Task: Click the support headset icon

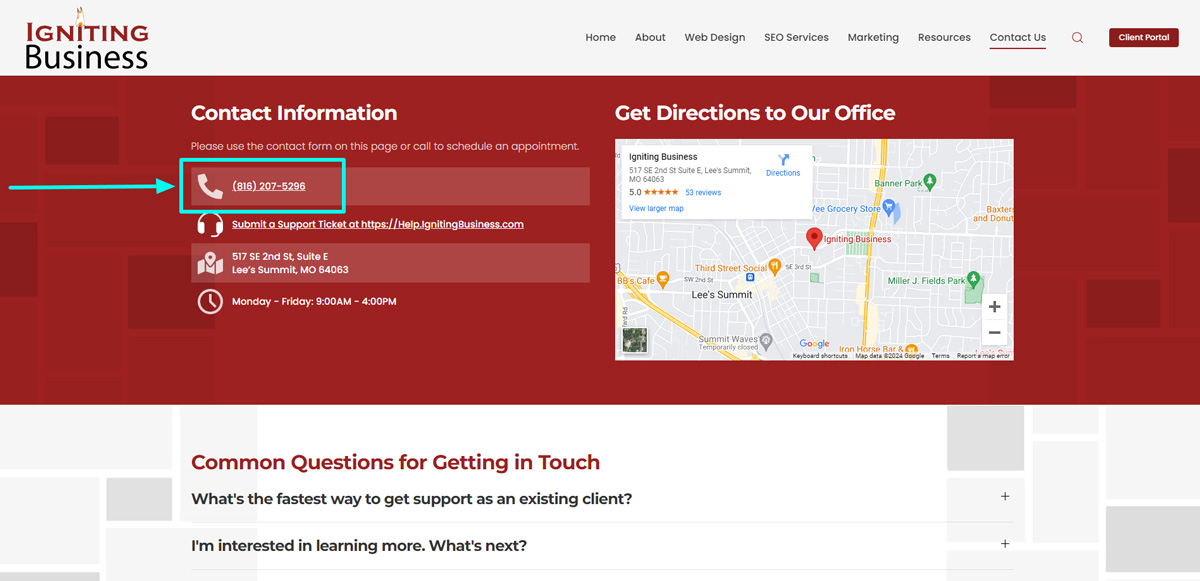Action: pos(210,224)
